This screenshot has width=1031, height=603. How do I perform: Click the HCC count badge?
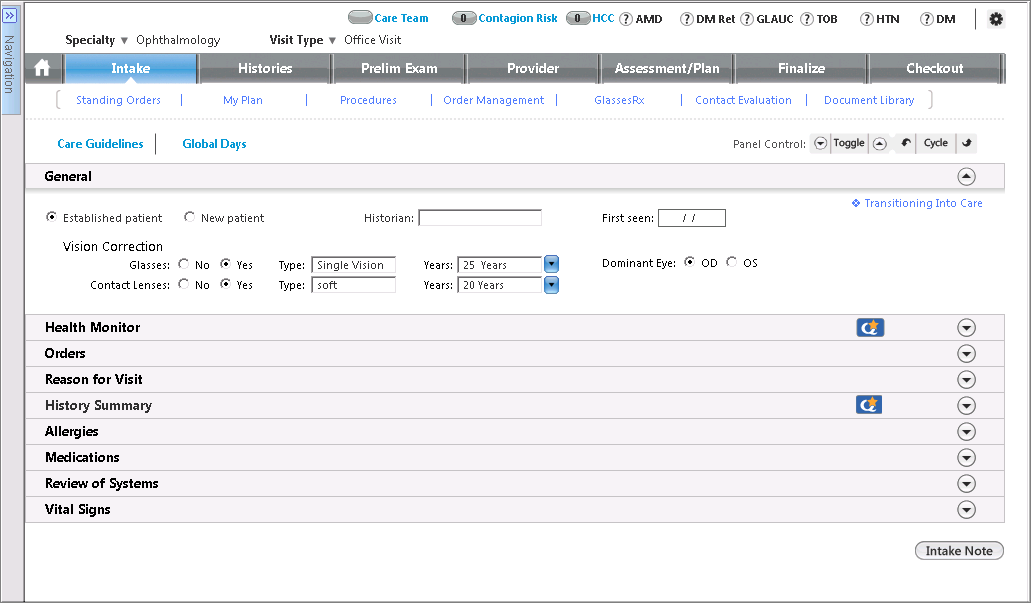pos(578,18)
